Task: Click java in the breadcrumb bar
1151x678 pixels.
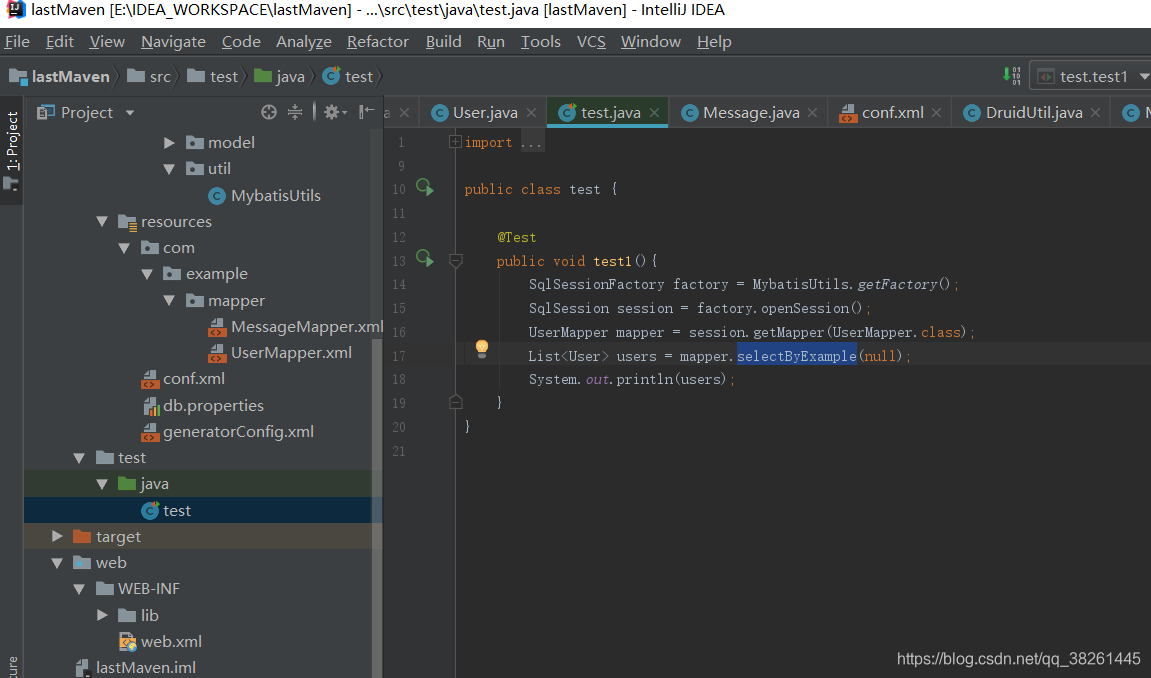Action: coord(280,76)
